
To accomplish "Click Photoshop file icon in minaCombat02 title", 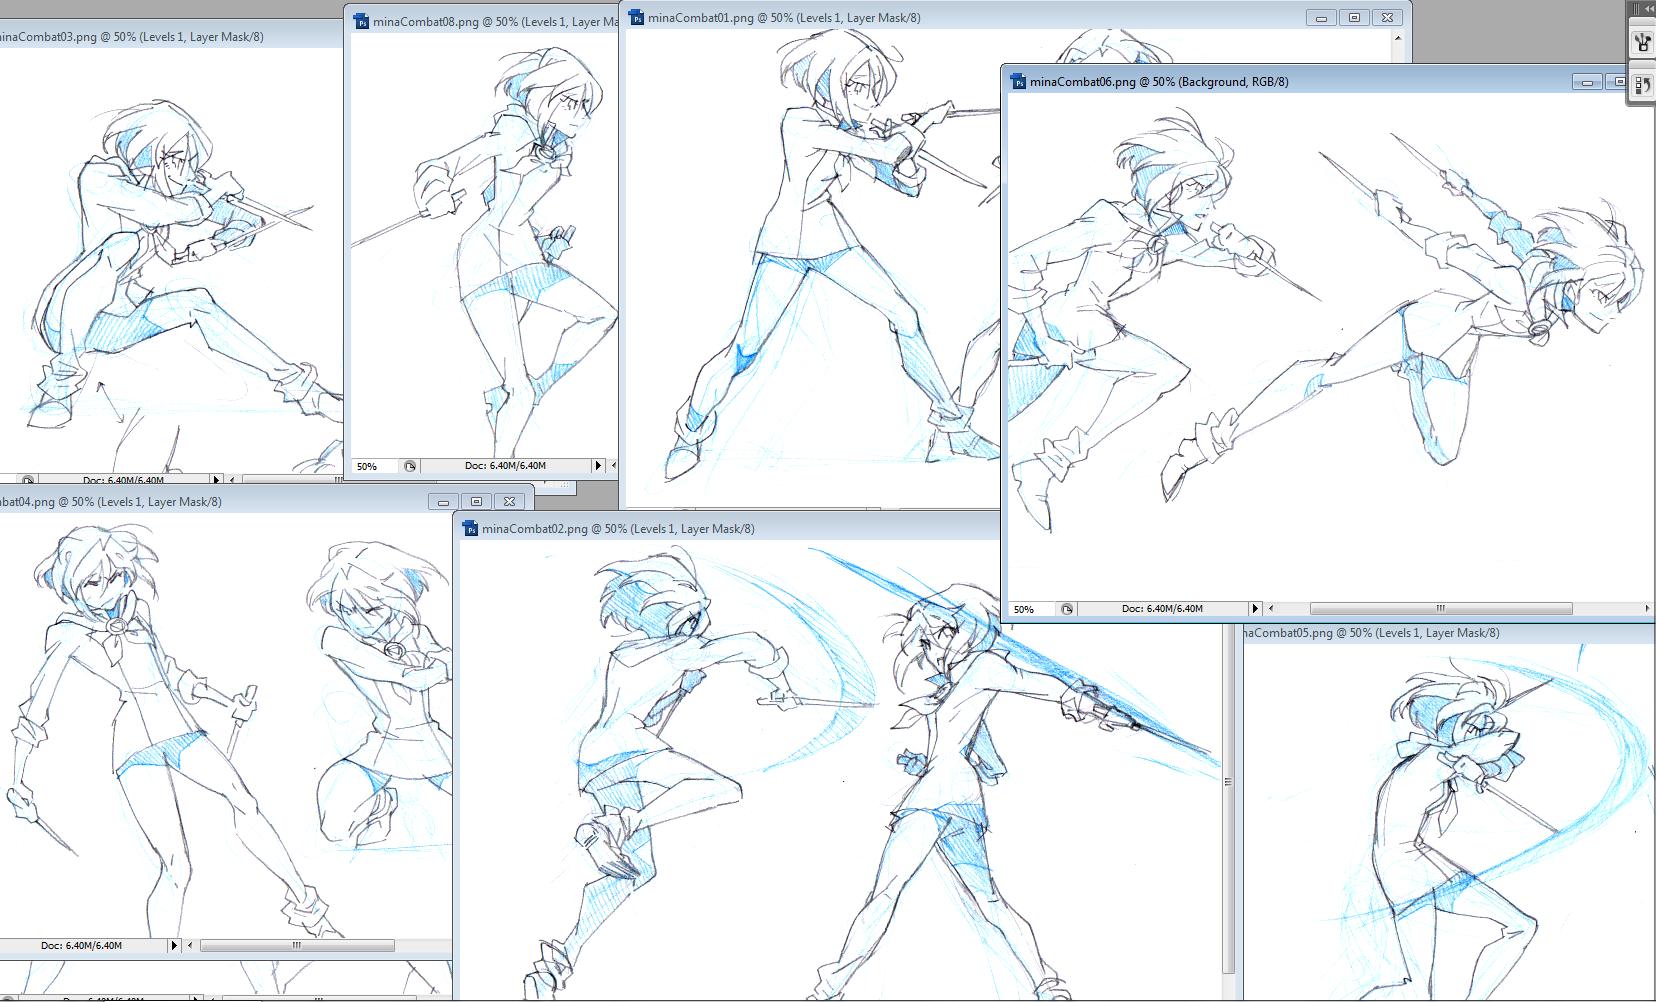I will 470,529.
